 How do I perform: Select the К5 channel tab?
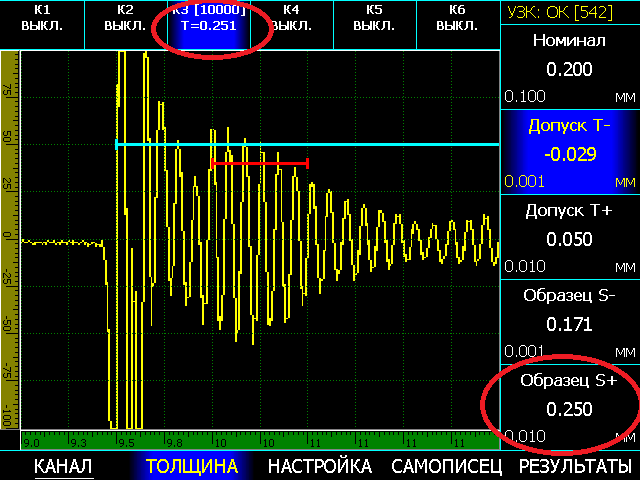[375, 24]
